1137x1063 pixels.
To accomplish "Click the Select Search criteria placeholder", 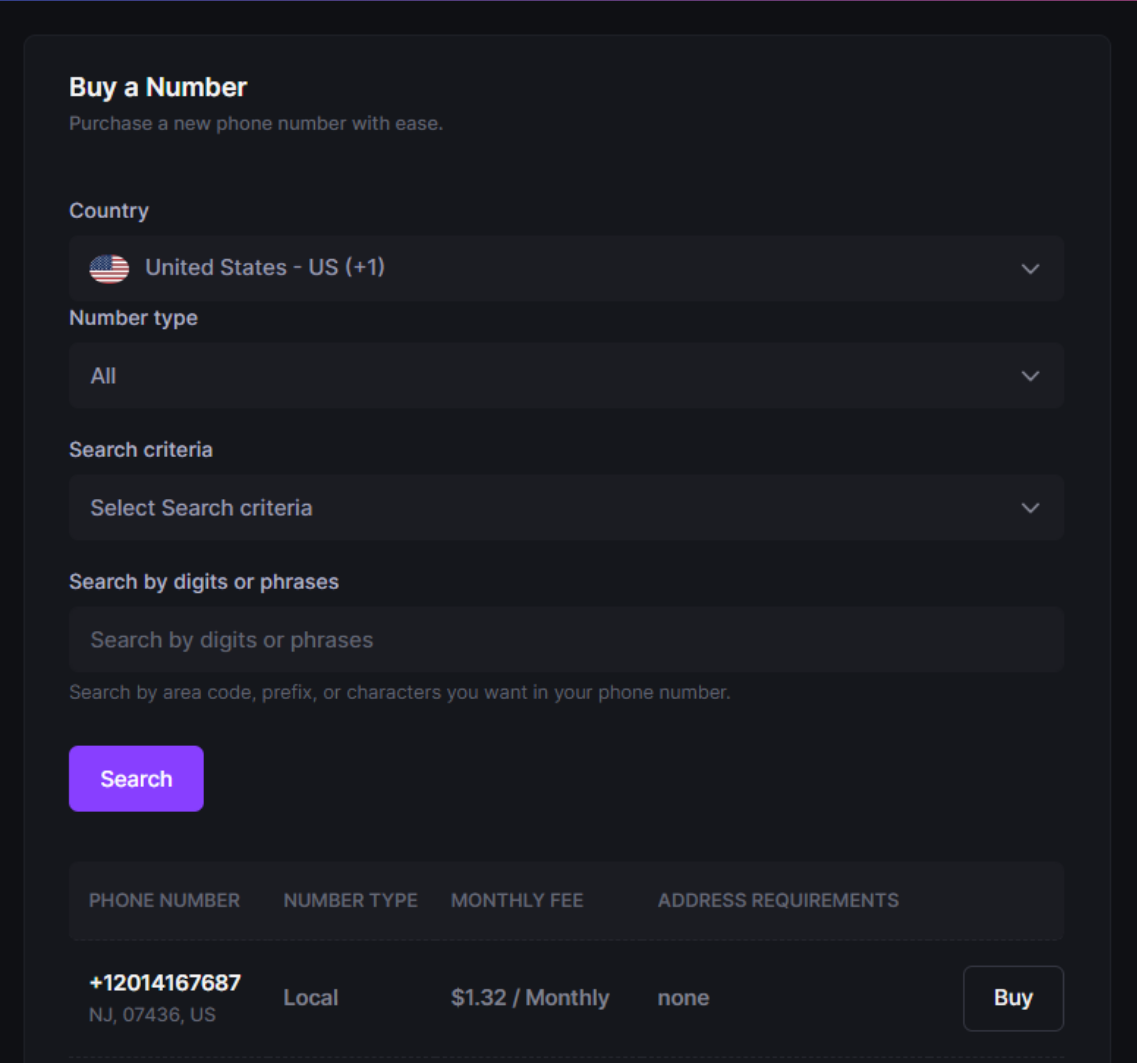I will (202, 508).
